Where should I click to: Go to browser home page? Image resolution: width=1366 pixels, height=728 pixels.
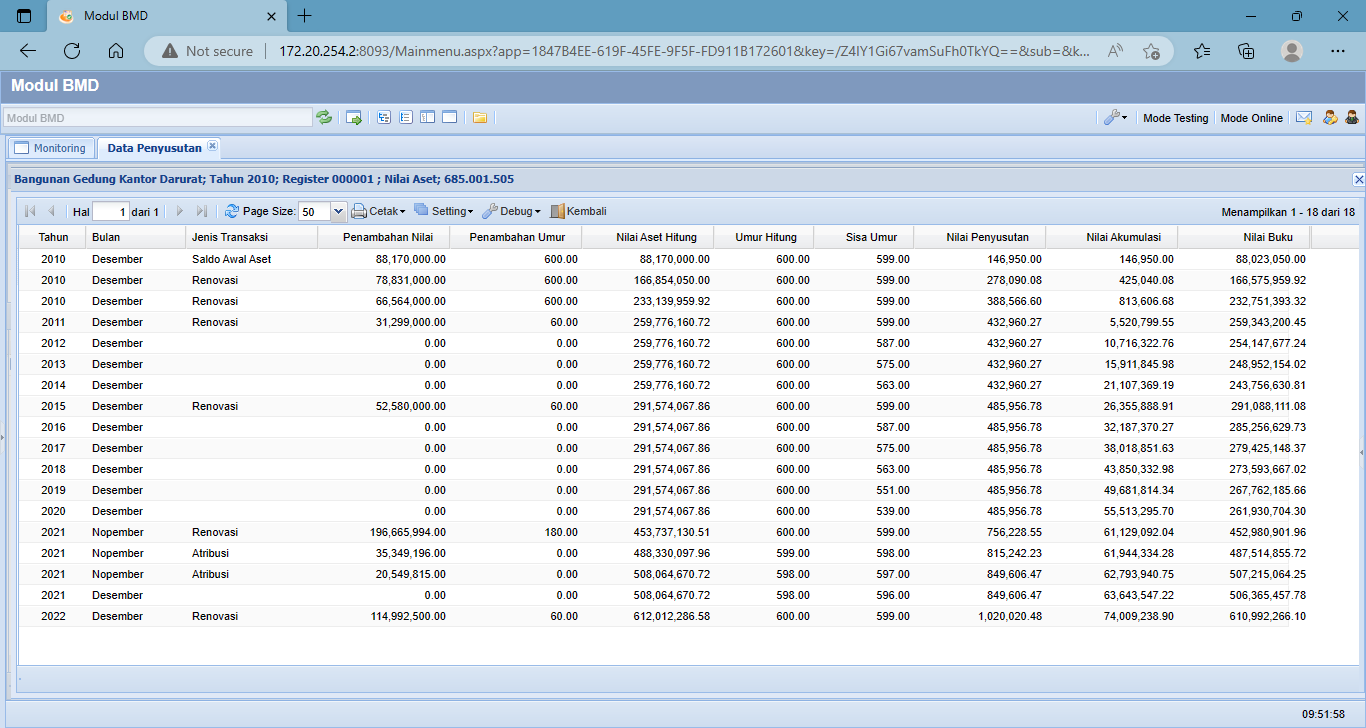tap(116, 50)
